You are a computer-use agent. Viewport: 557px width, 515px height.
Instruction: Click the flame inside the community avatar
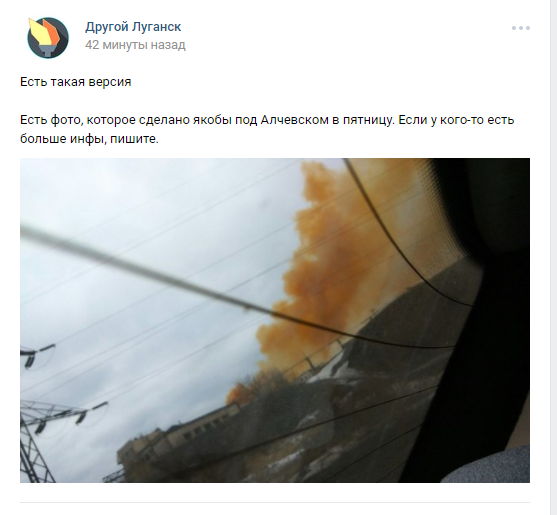[x=45, y=32]
